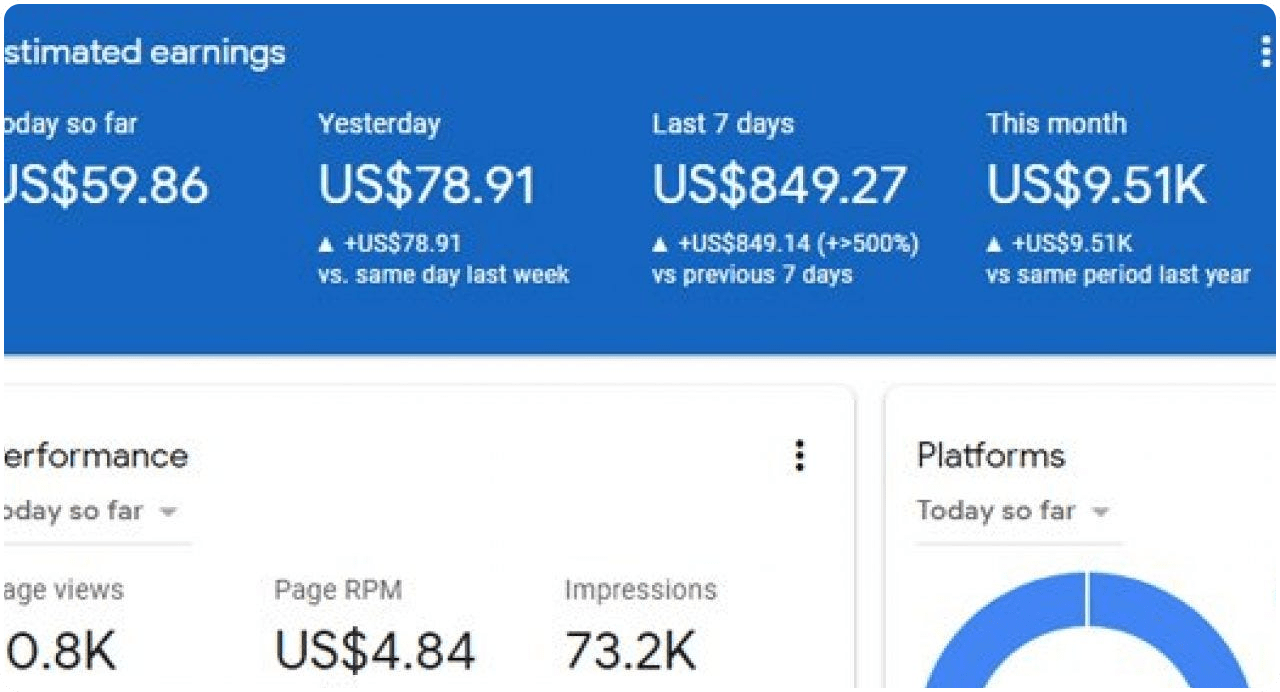Select the This month US$9.51K figure
The image size is (1280, 692).
point(1096,186)
